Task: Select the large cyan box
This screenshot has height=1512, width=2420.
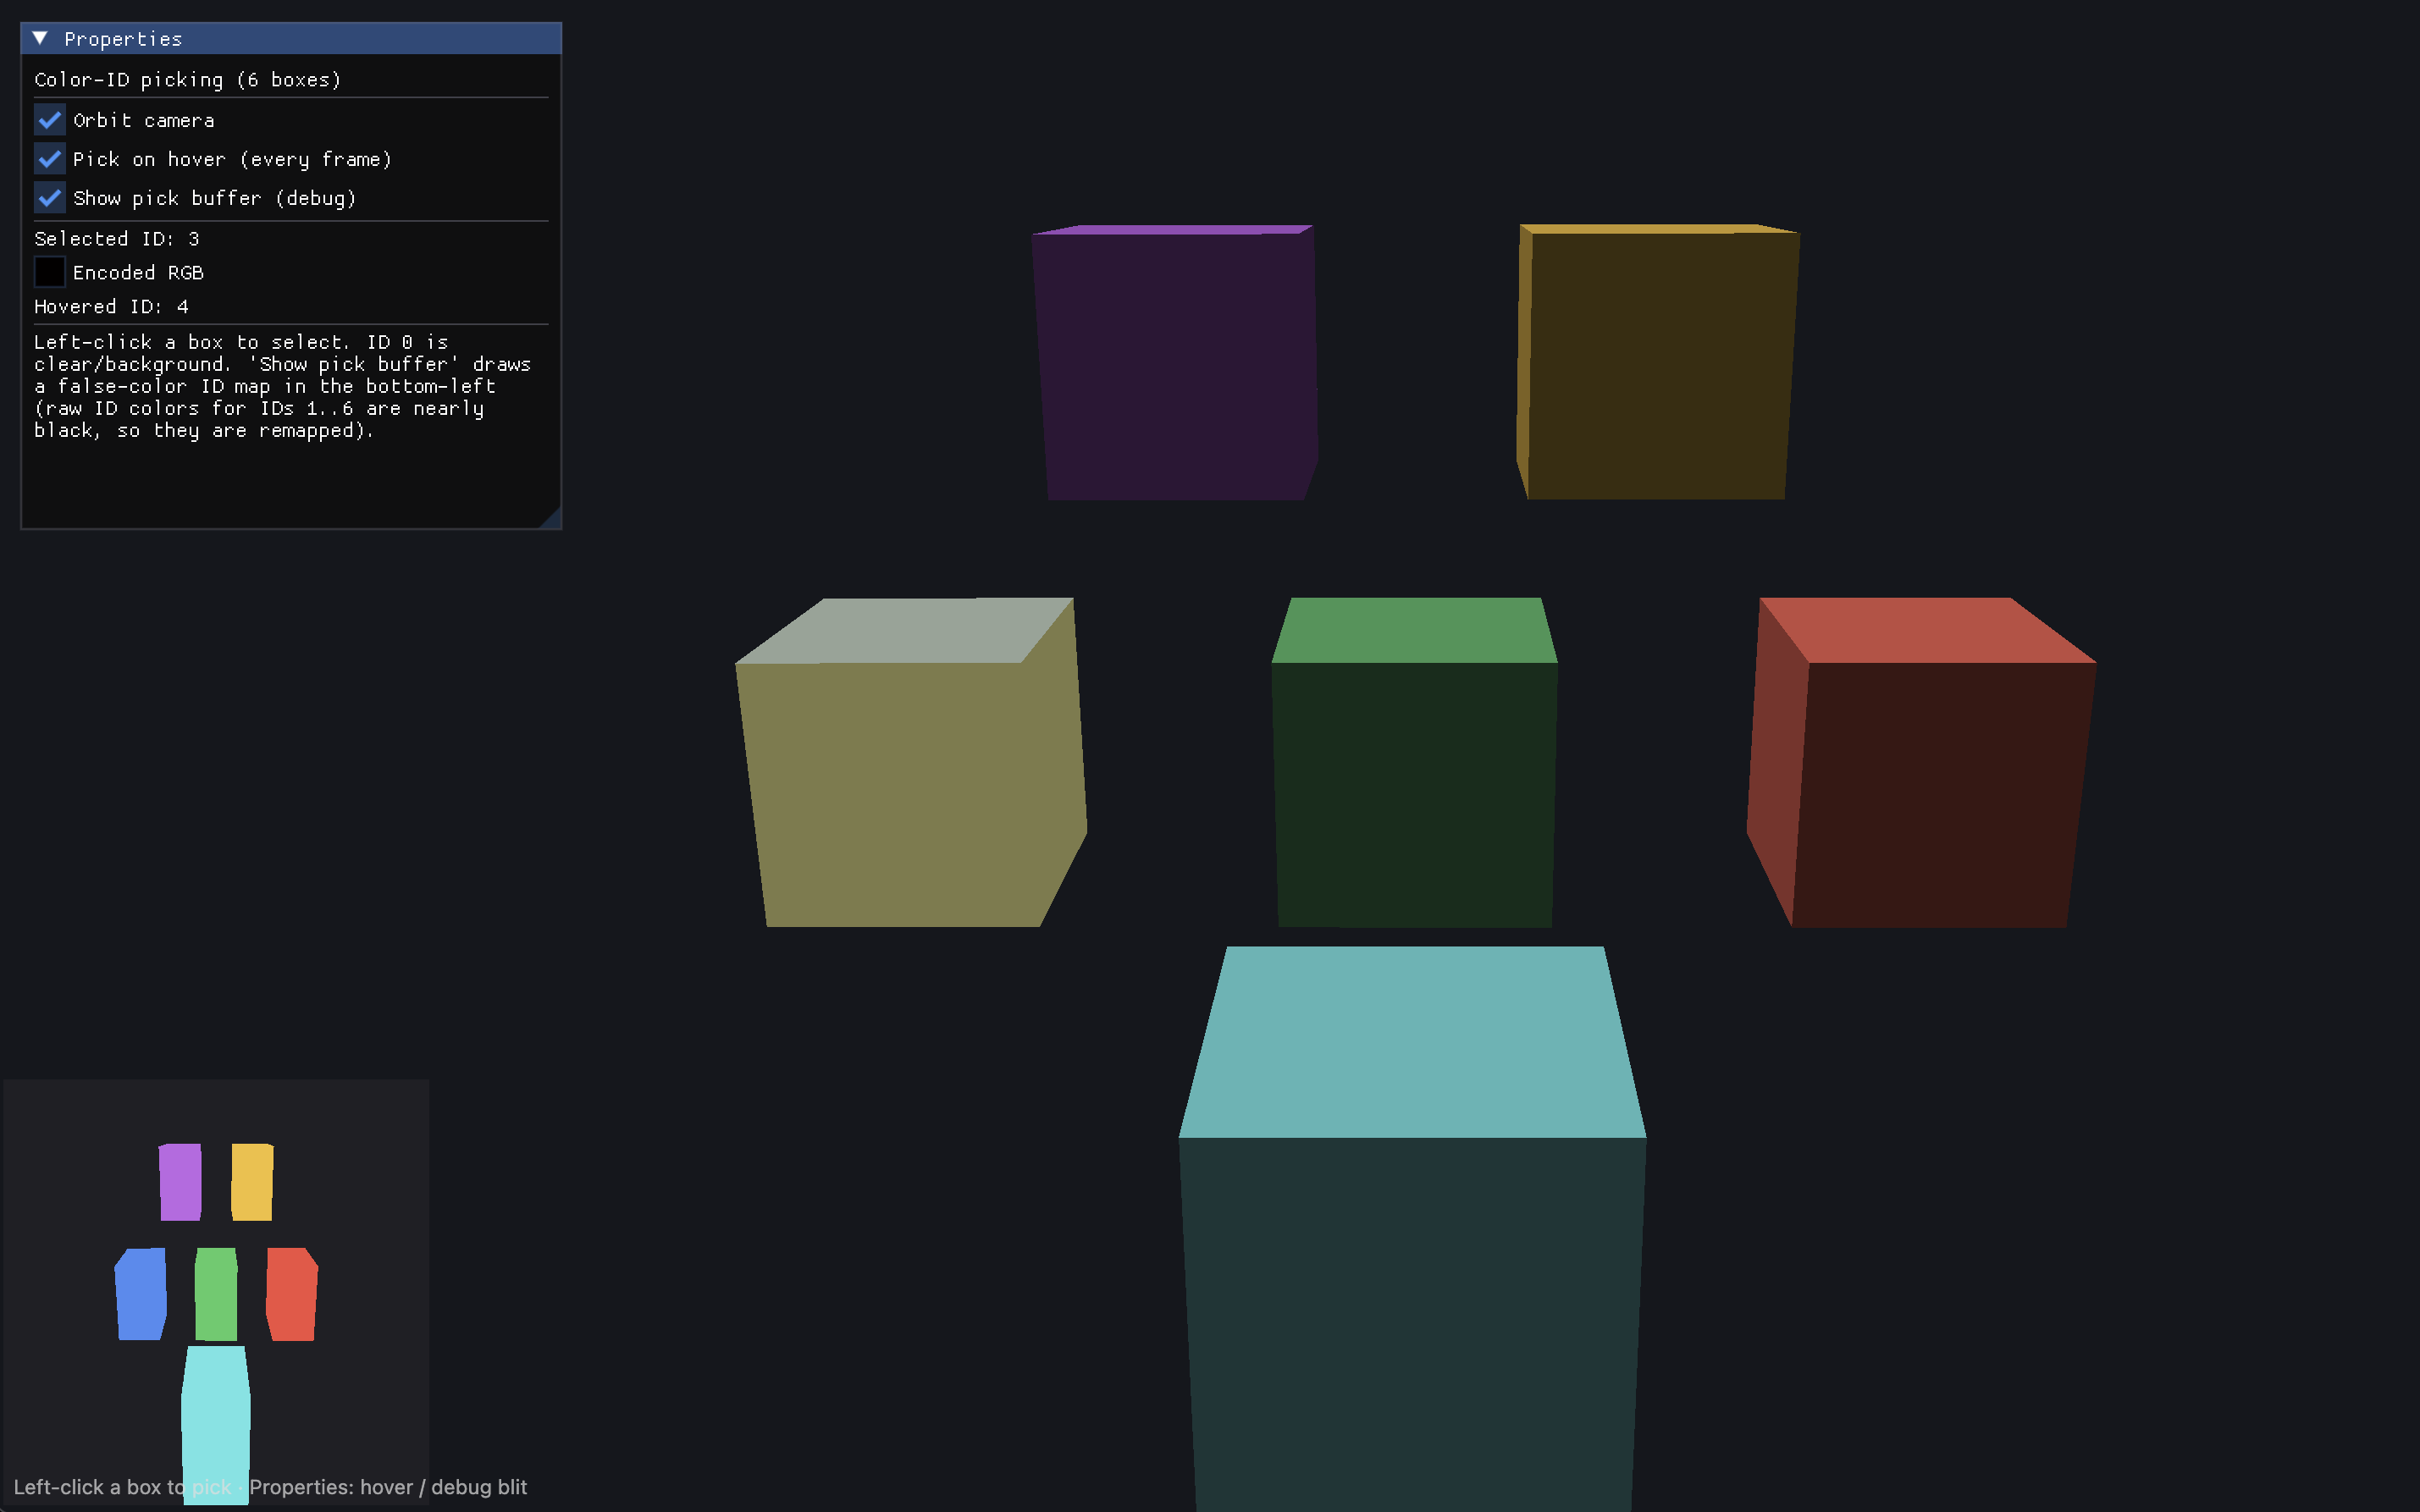Action: tap(1412, 1230)
